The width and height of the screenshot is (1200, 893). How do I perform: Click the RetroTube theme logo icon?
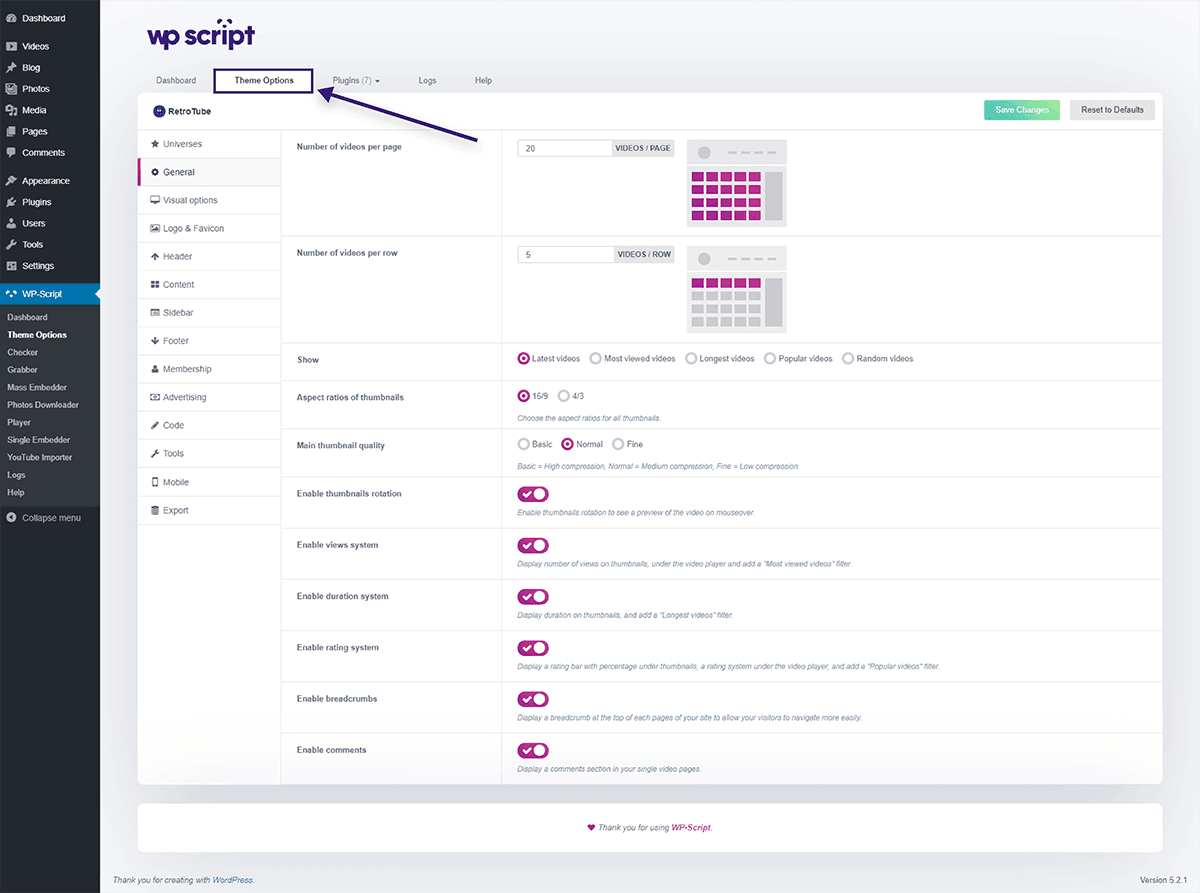click(158, 111)
